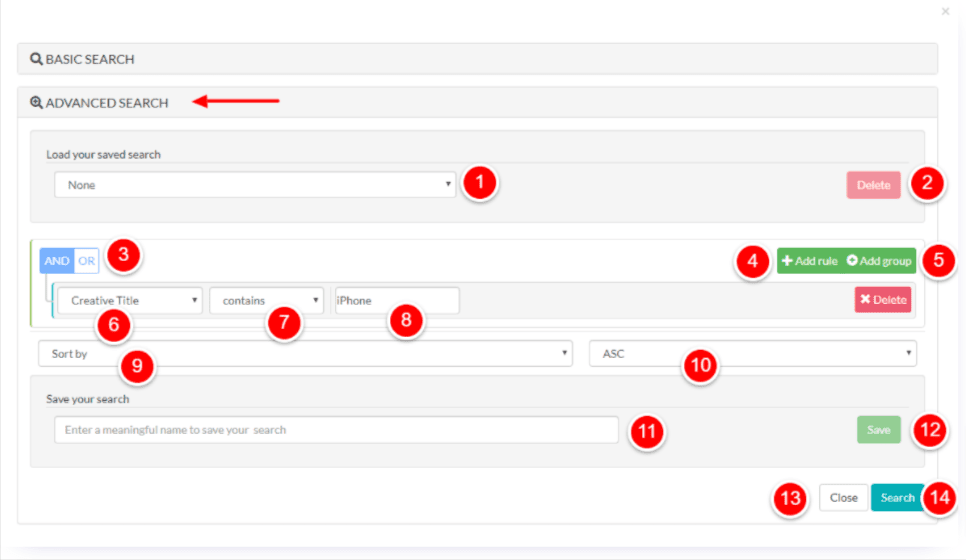The height and width of the screenshot is (560, 966).
Task: Open the Sort by dropdown
Action: (306, 354)
